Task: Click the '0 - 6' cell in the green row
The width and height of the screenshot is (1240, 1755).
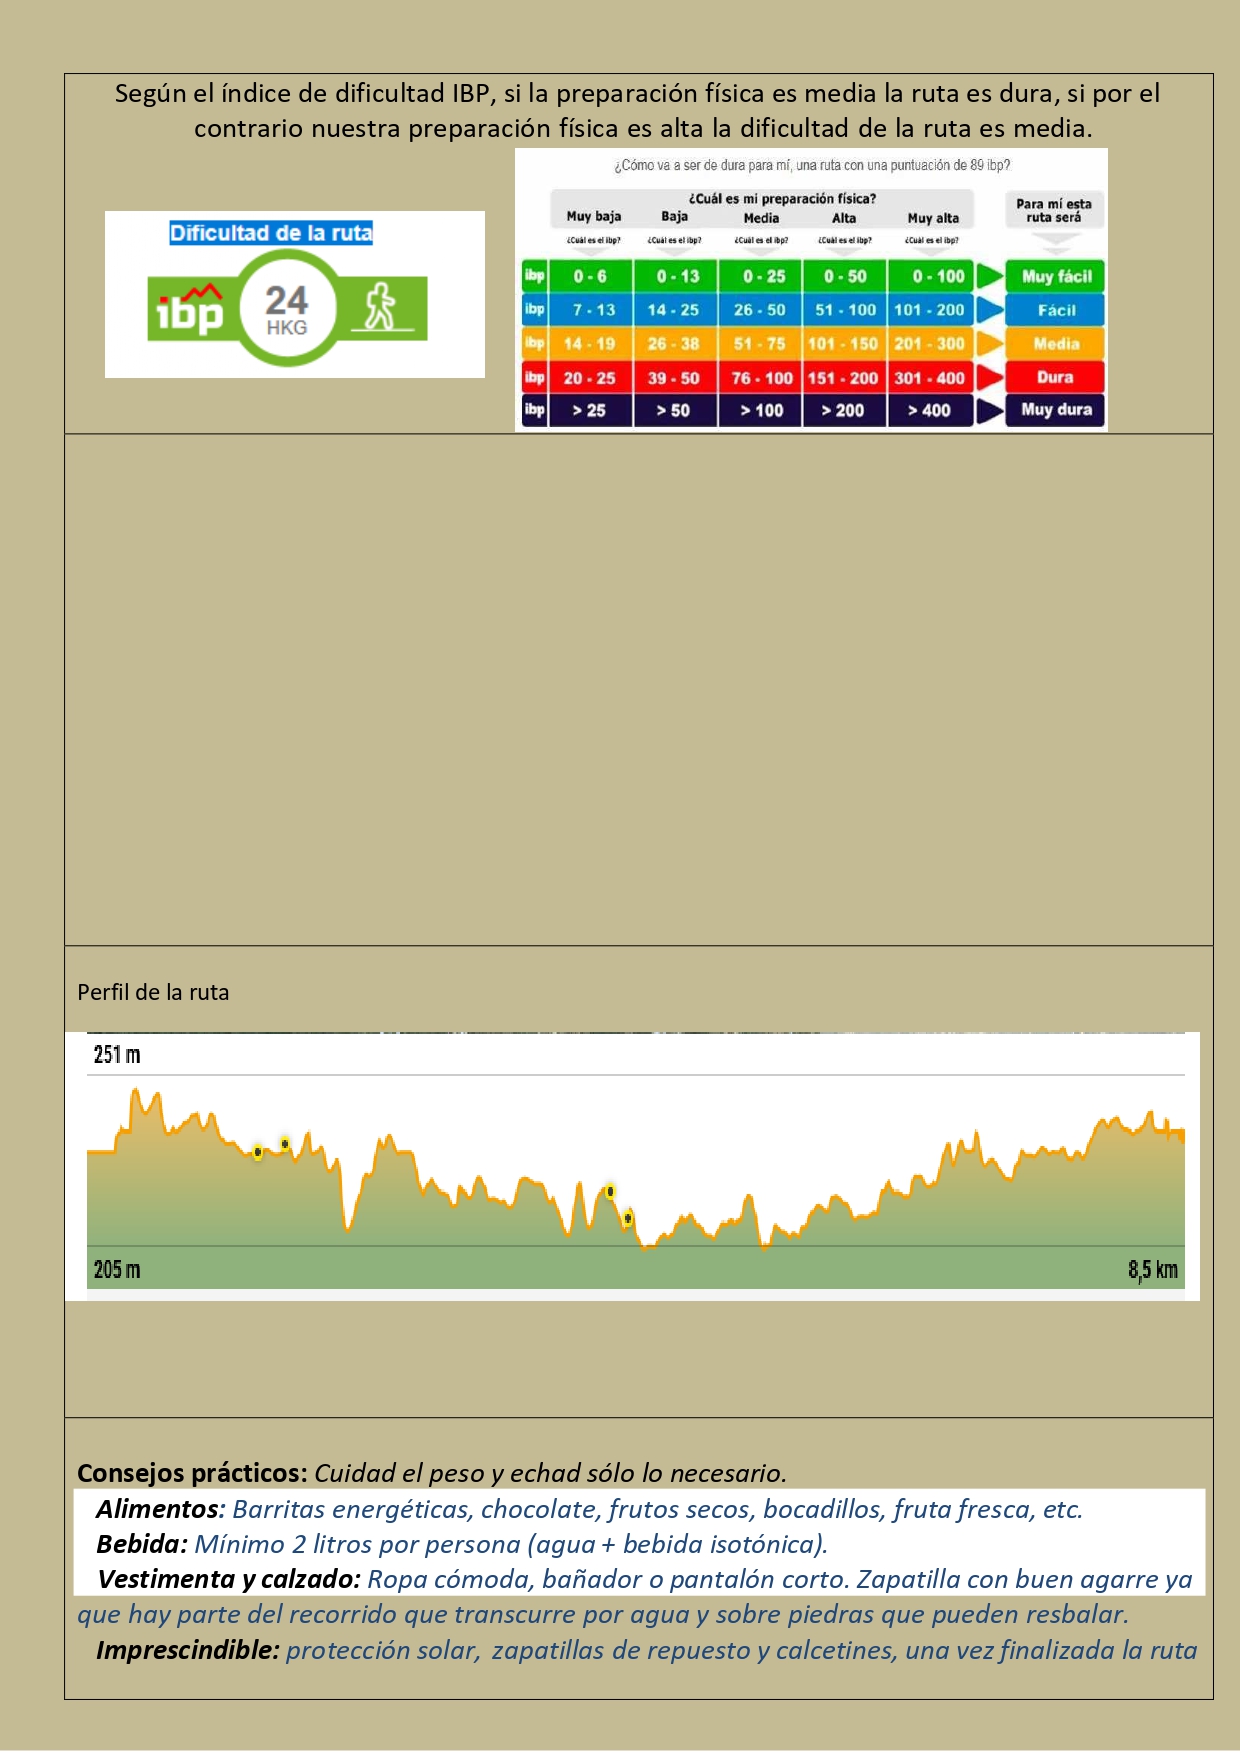Action: click(590, 276)
